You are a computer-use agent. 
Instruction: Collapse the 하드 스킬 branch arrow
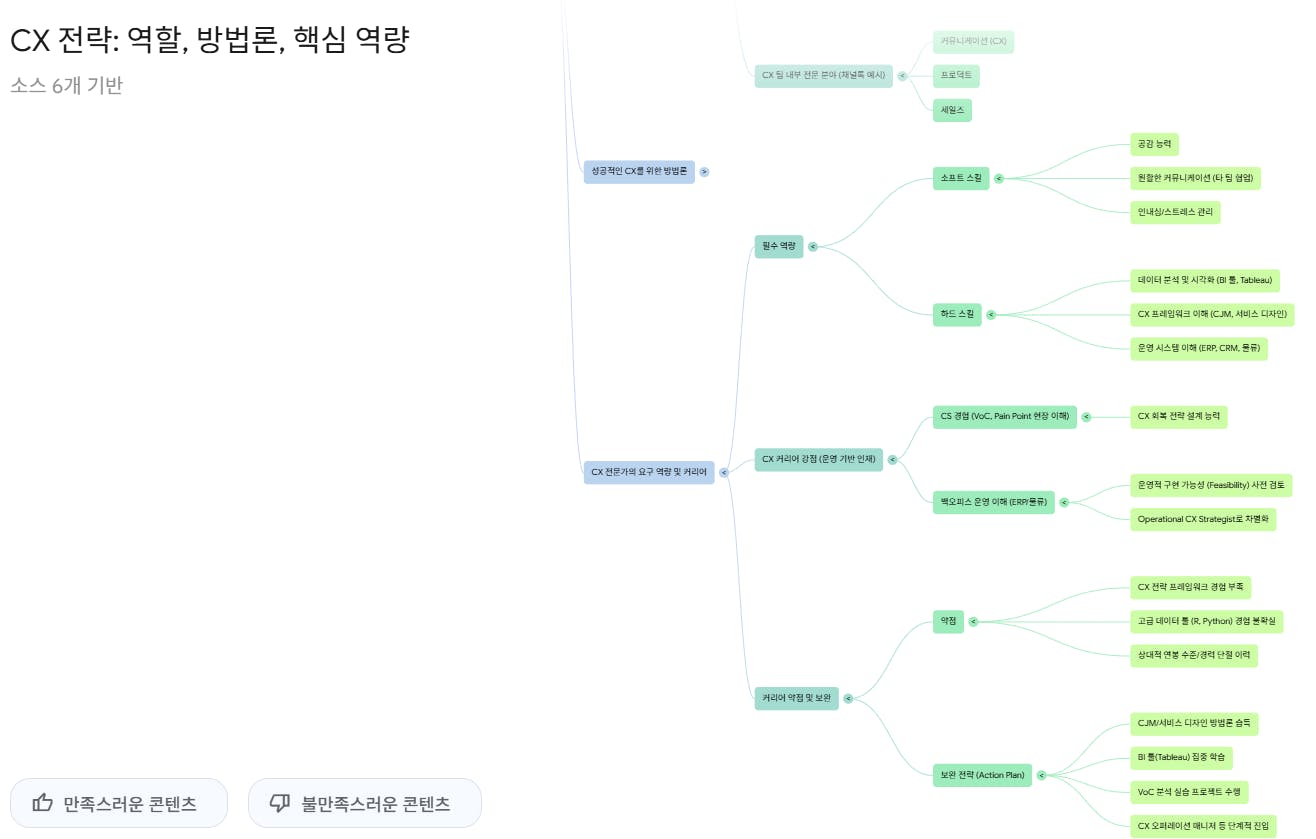coord(989,313)
